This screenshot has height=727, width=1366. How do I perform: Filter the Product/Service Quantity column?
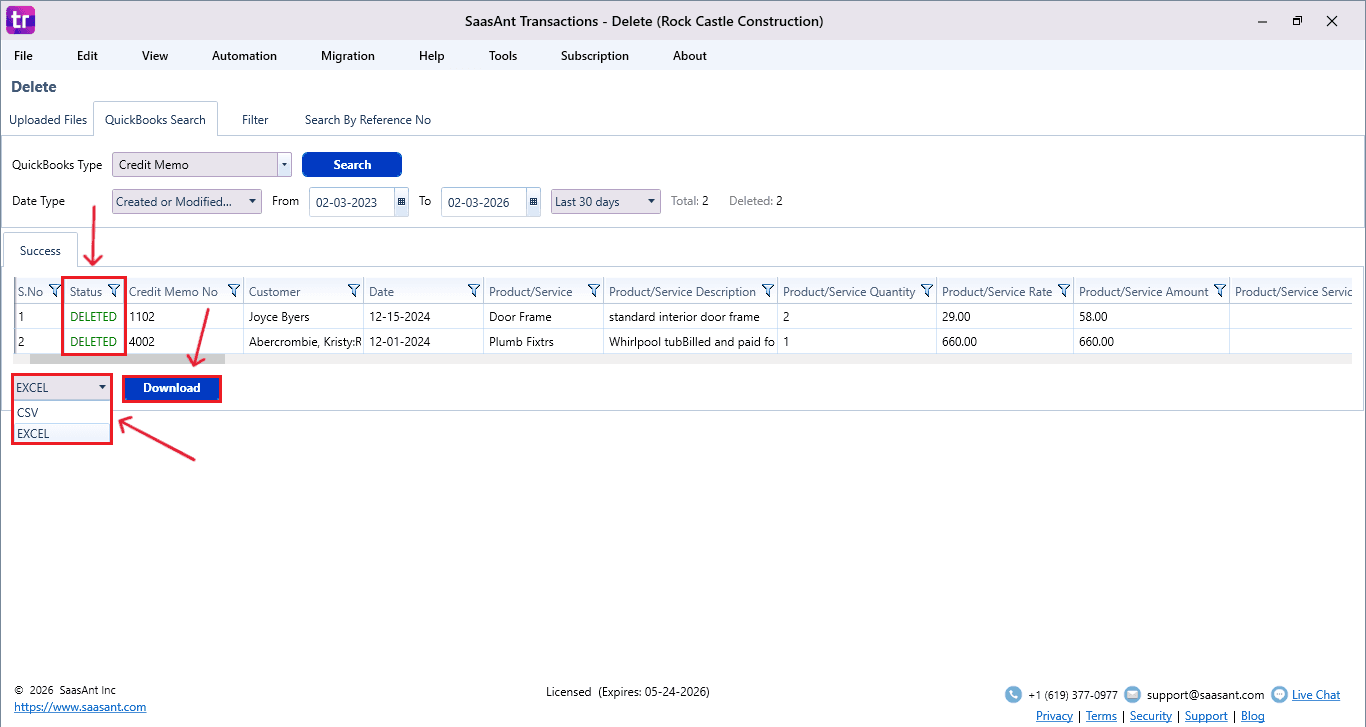tap(927, 291)
